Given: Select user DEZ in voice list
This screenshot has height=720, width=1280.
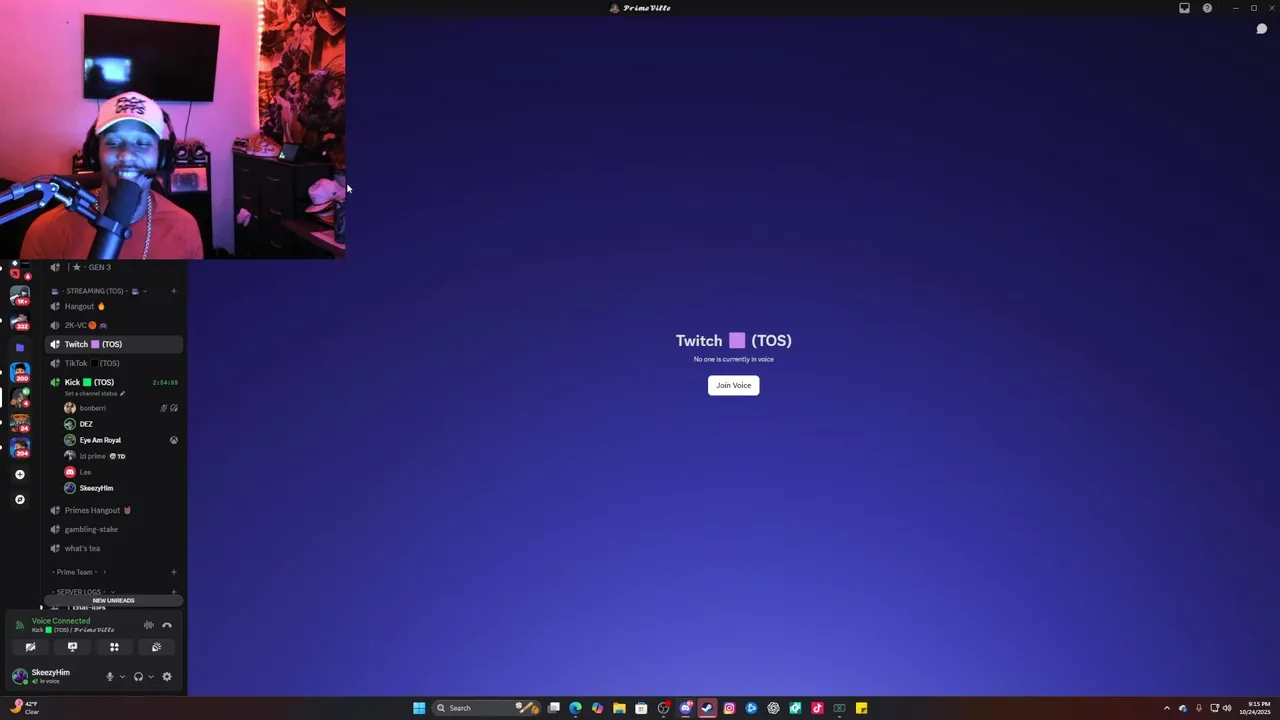Looking at the screenshot, I should [x=120, y=424].
